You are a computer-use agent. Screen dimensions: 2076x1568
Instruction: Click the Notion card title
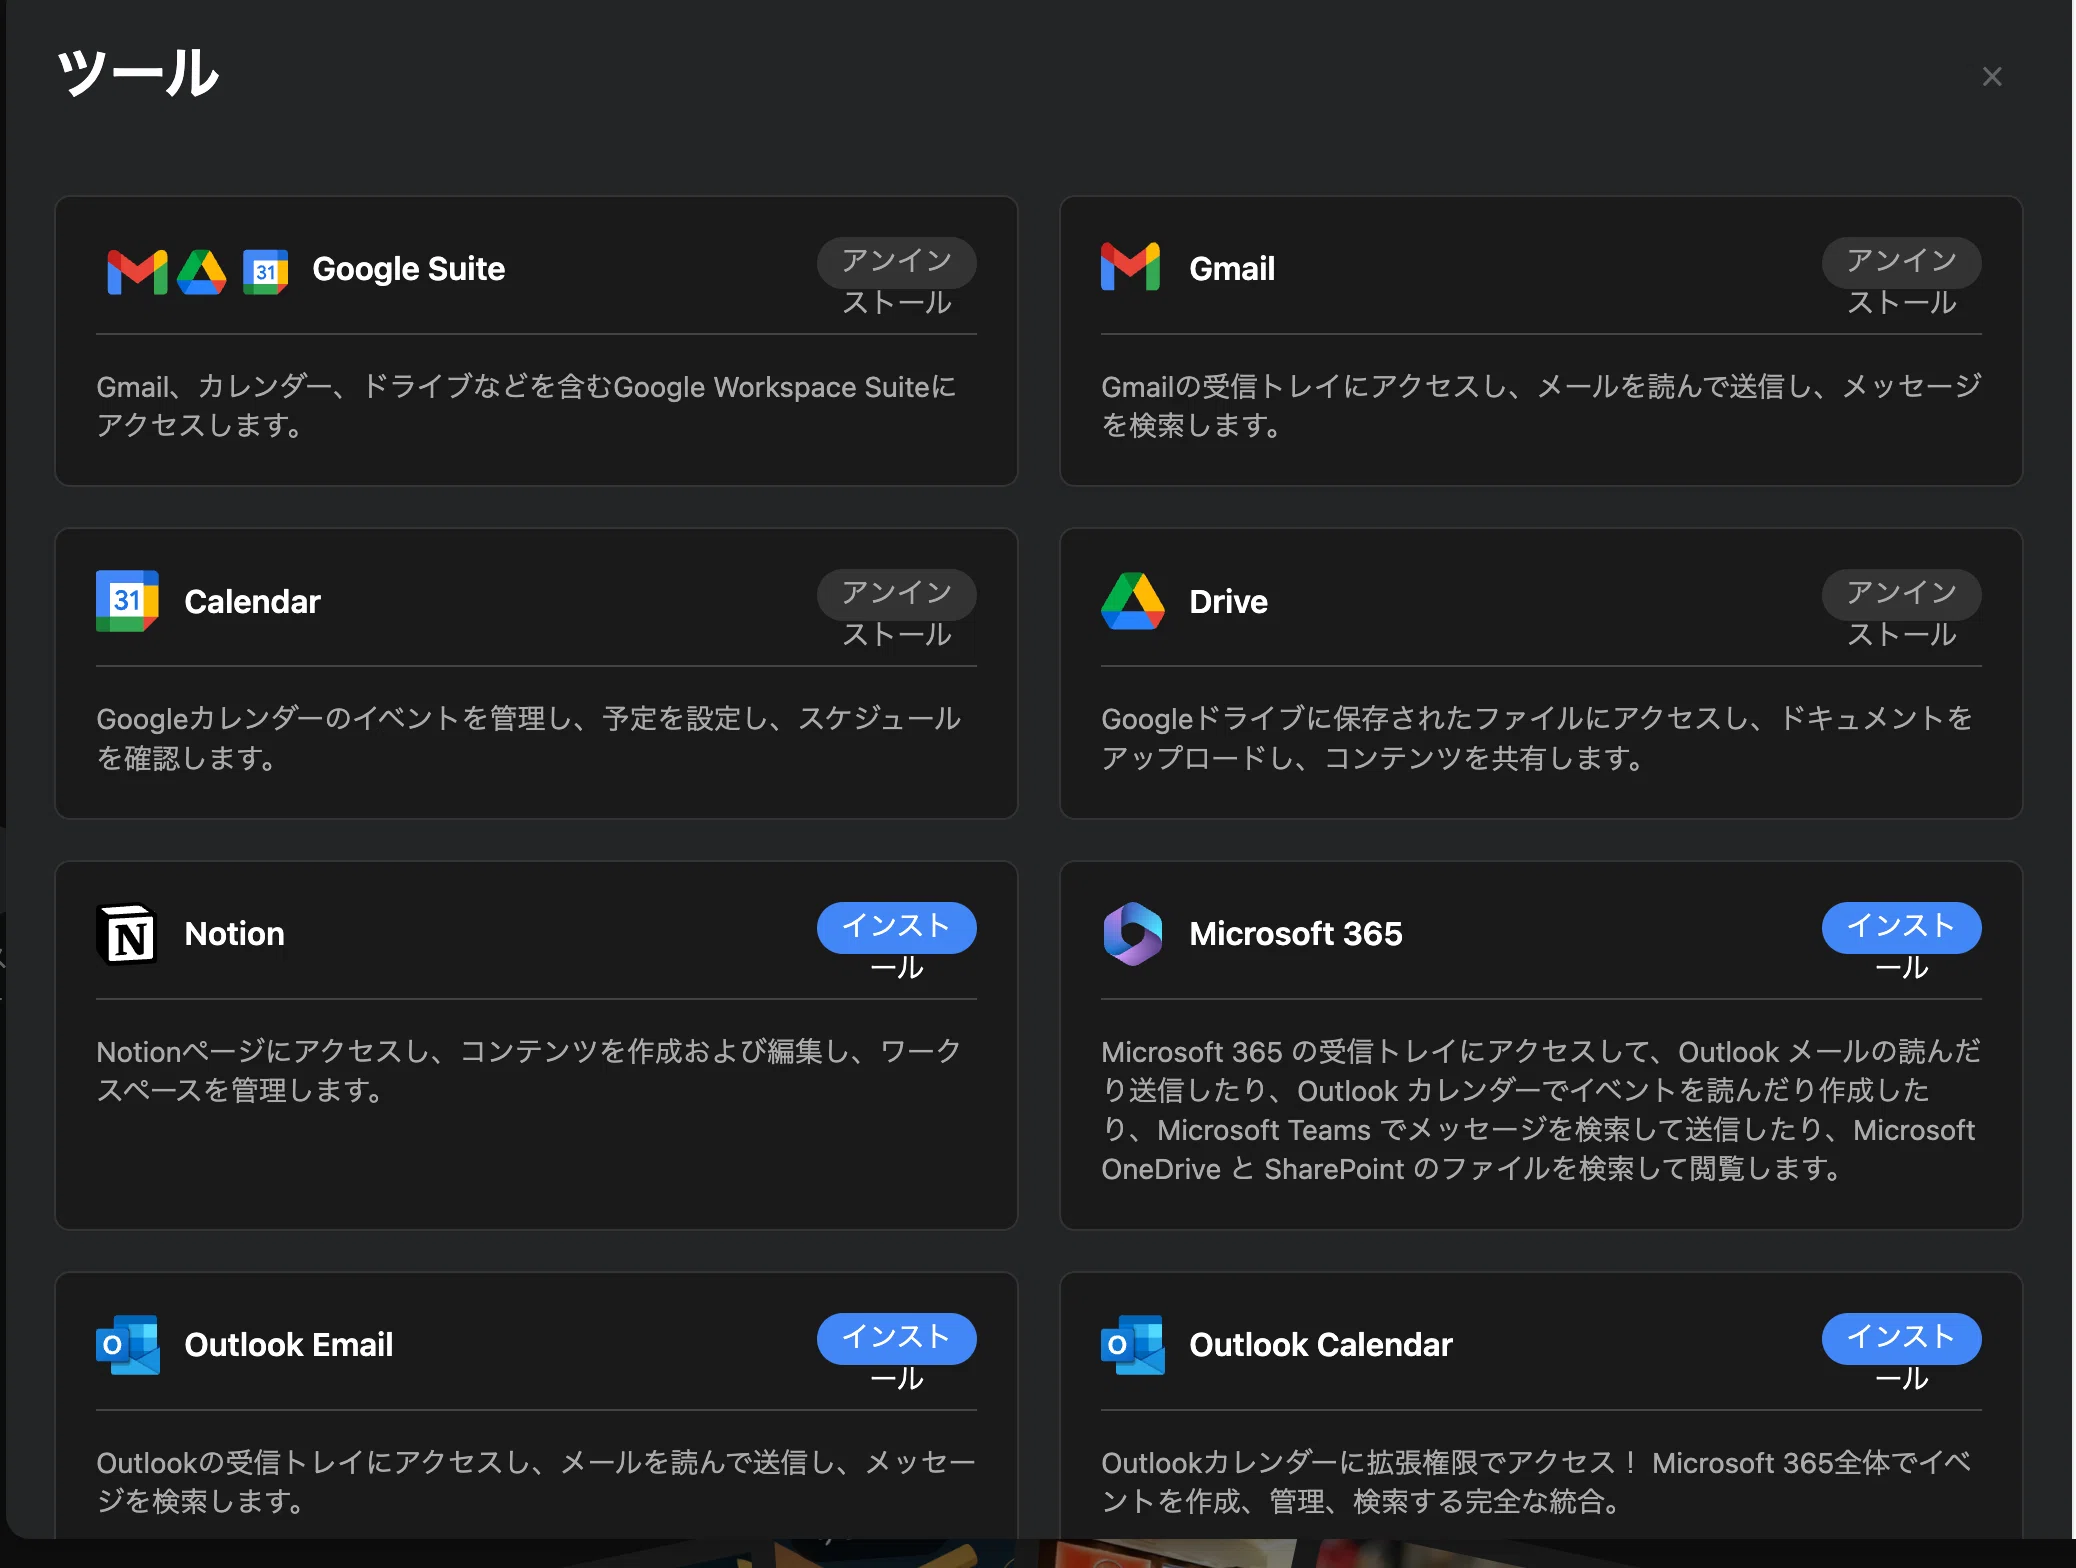point(234,934)
